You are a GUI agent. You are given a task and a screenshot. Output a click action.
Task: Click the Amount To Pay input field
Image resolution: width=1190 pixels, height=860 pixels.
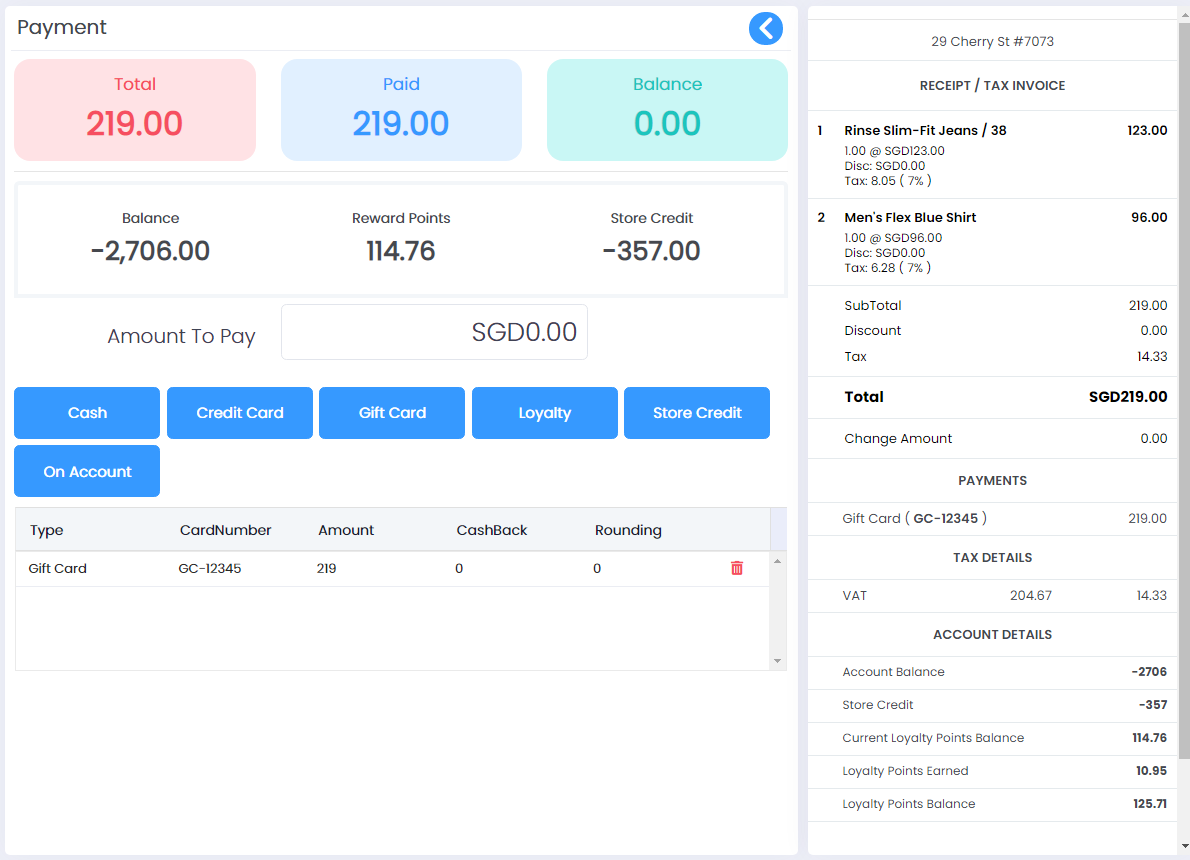click(434, 331)
